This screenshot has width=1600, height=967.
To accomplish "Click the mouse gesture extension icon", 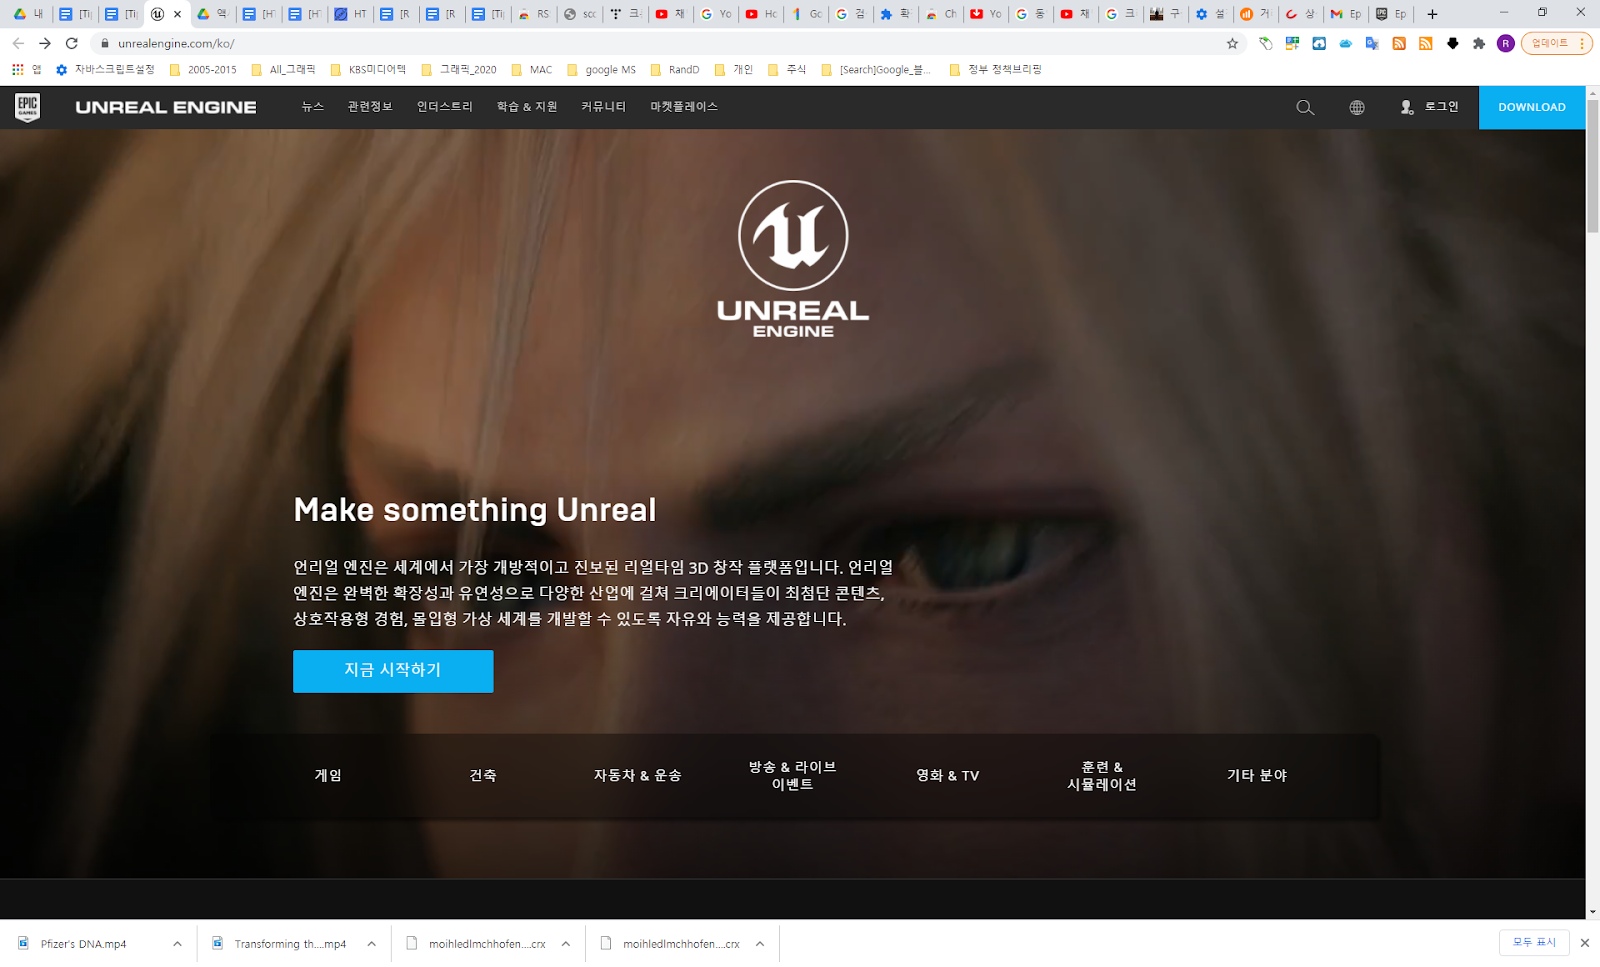I will coord(1265,43).
